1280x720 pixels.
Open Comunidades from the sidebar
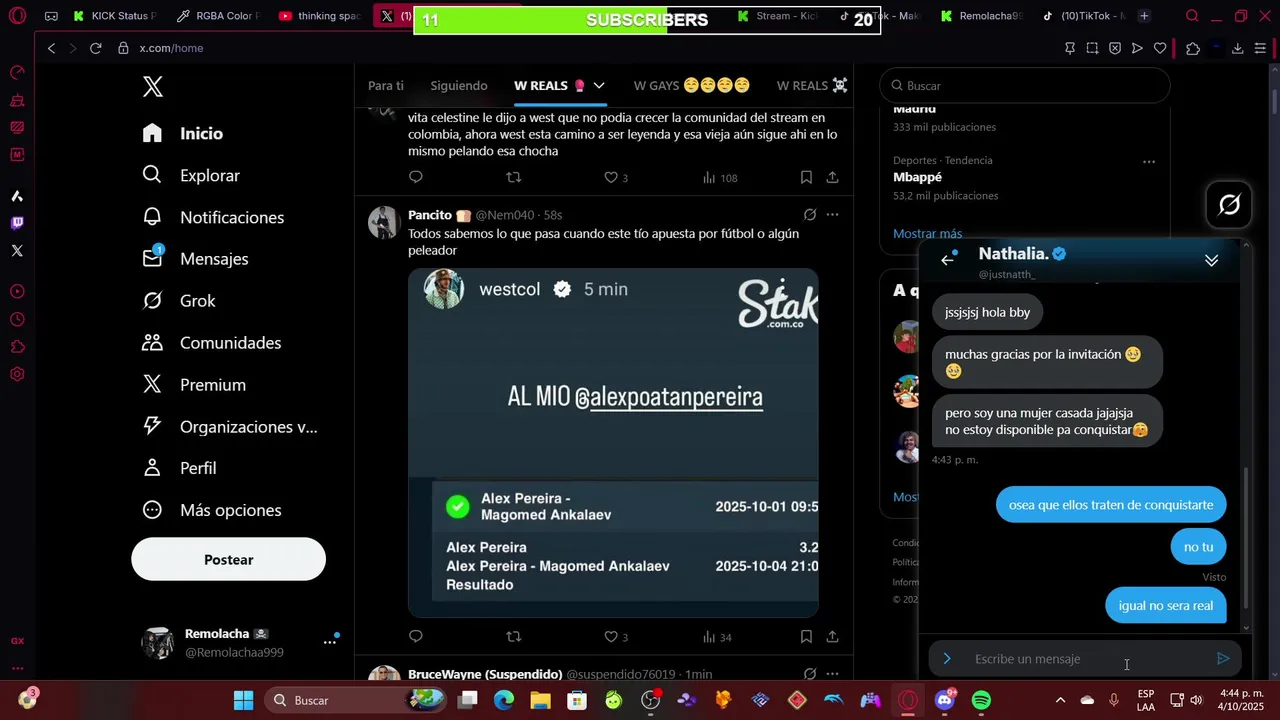[212, 343]
